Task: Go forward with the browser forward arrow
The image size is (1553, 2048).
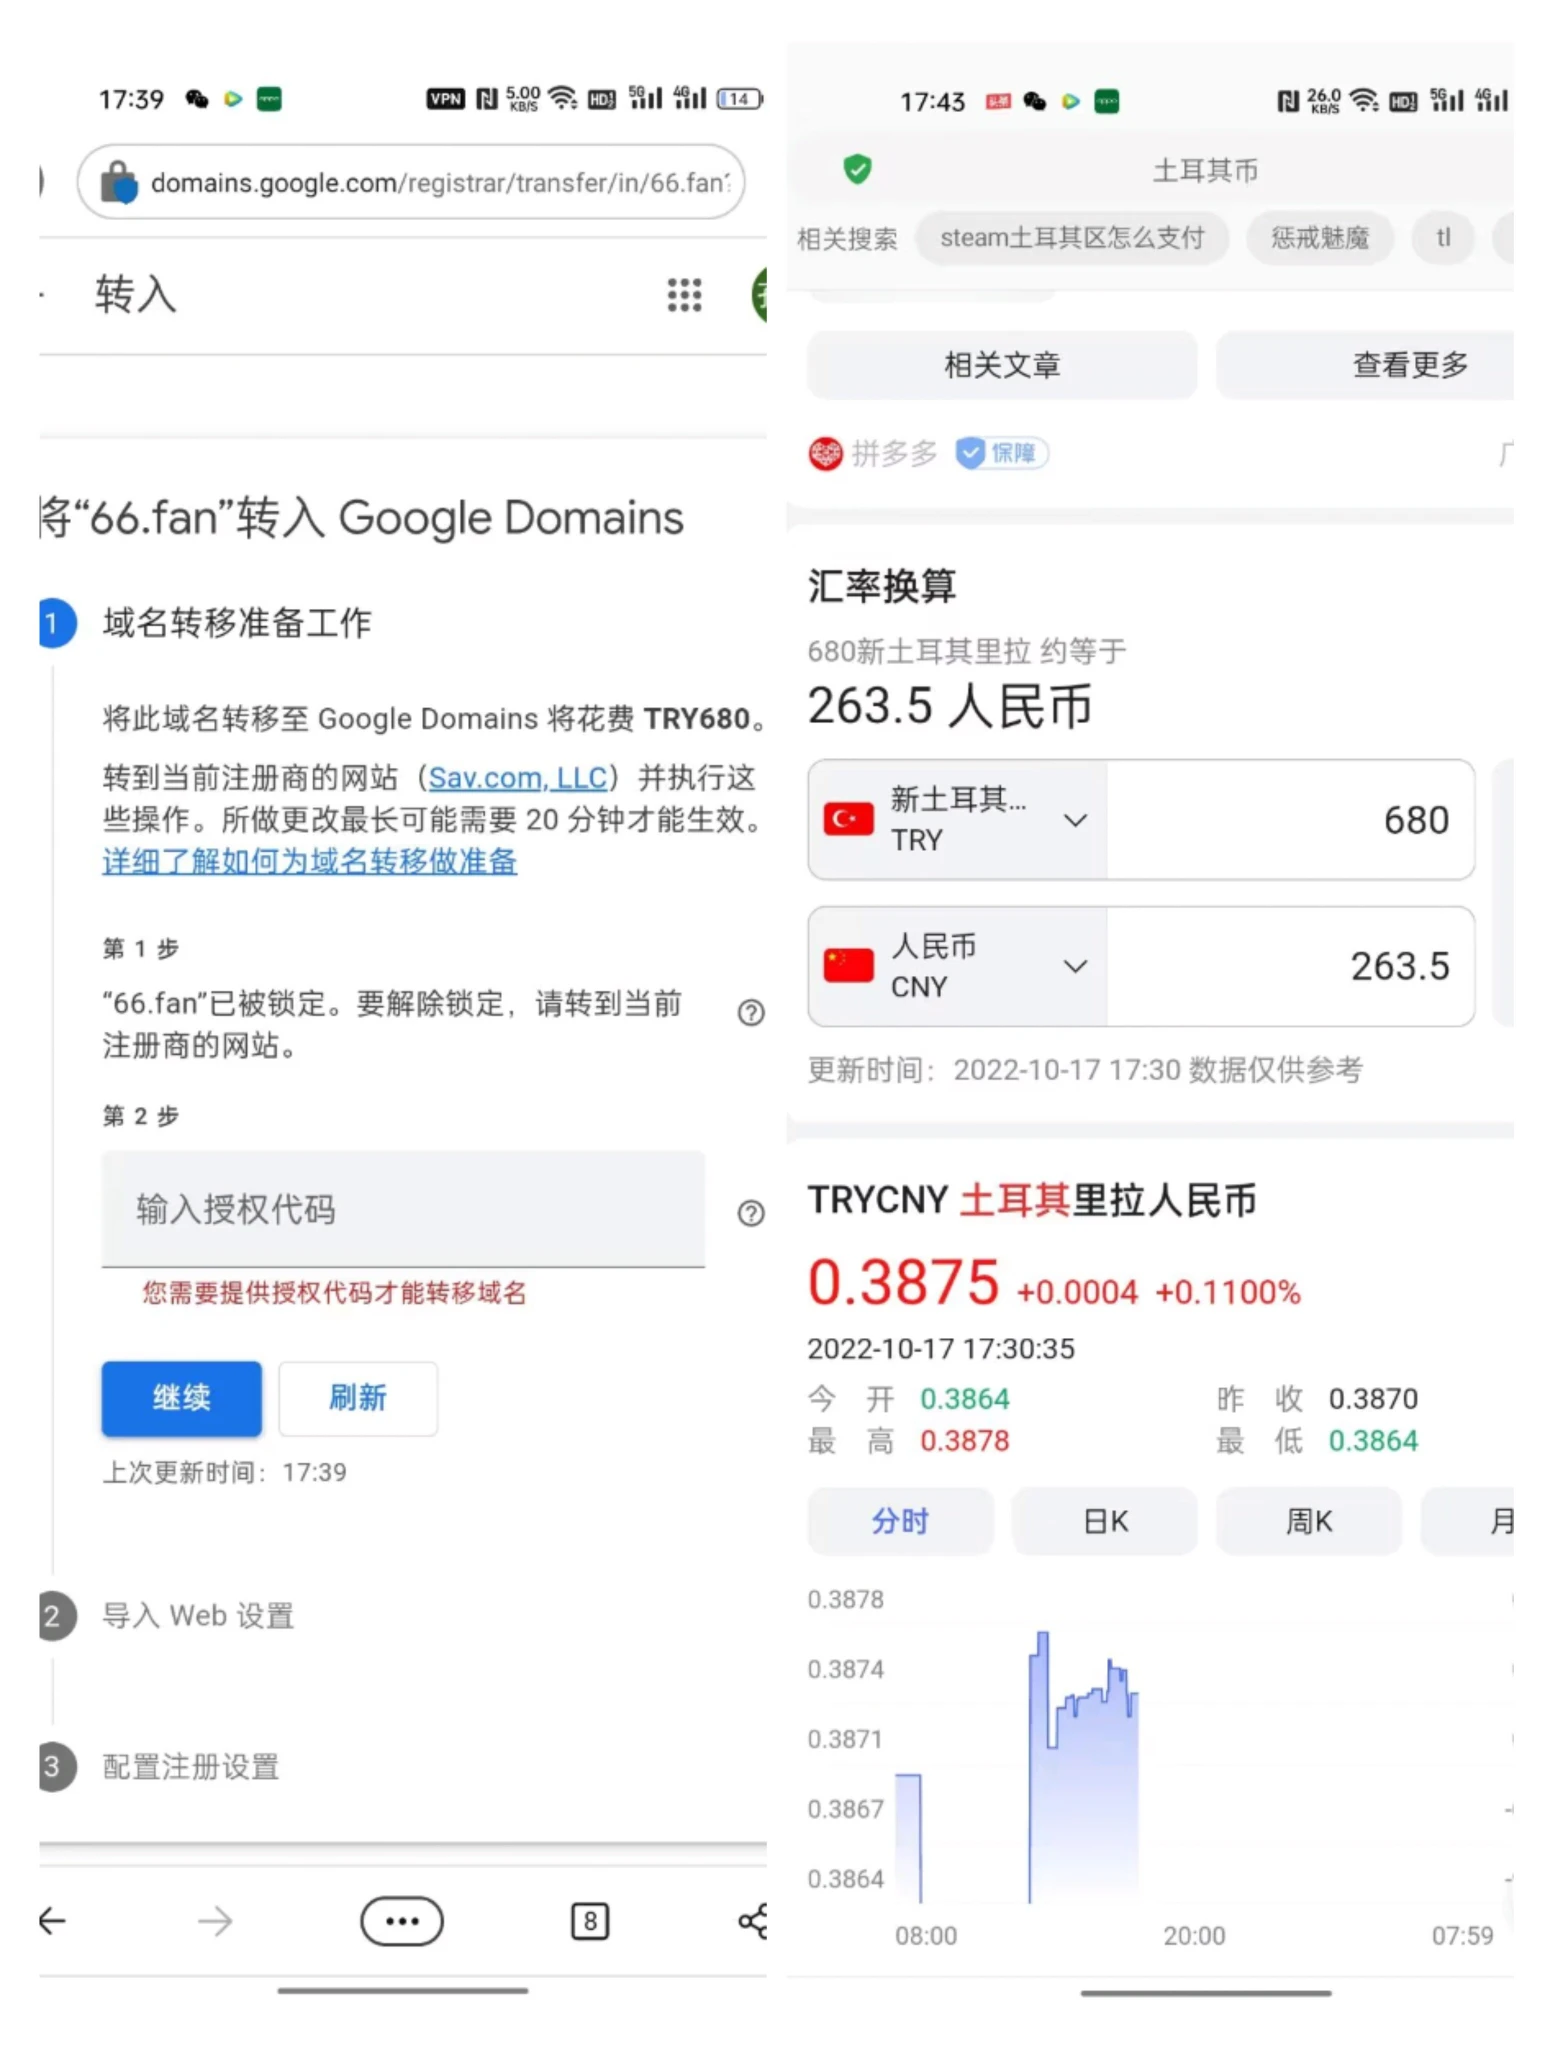Action: pyautogui.click(x=214, y=1920)
